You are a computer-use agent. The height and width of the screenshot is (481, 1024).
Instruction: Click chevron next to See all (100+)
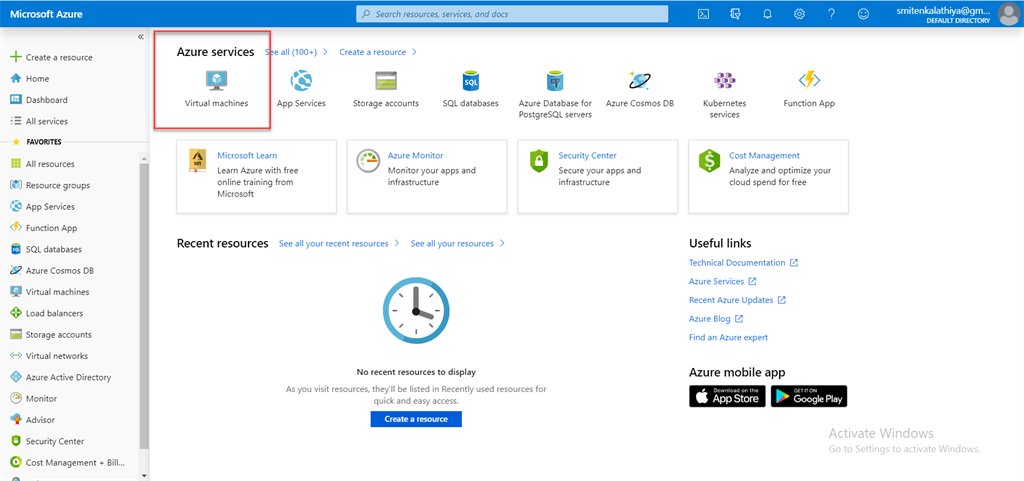325,52
